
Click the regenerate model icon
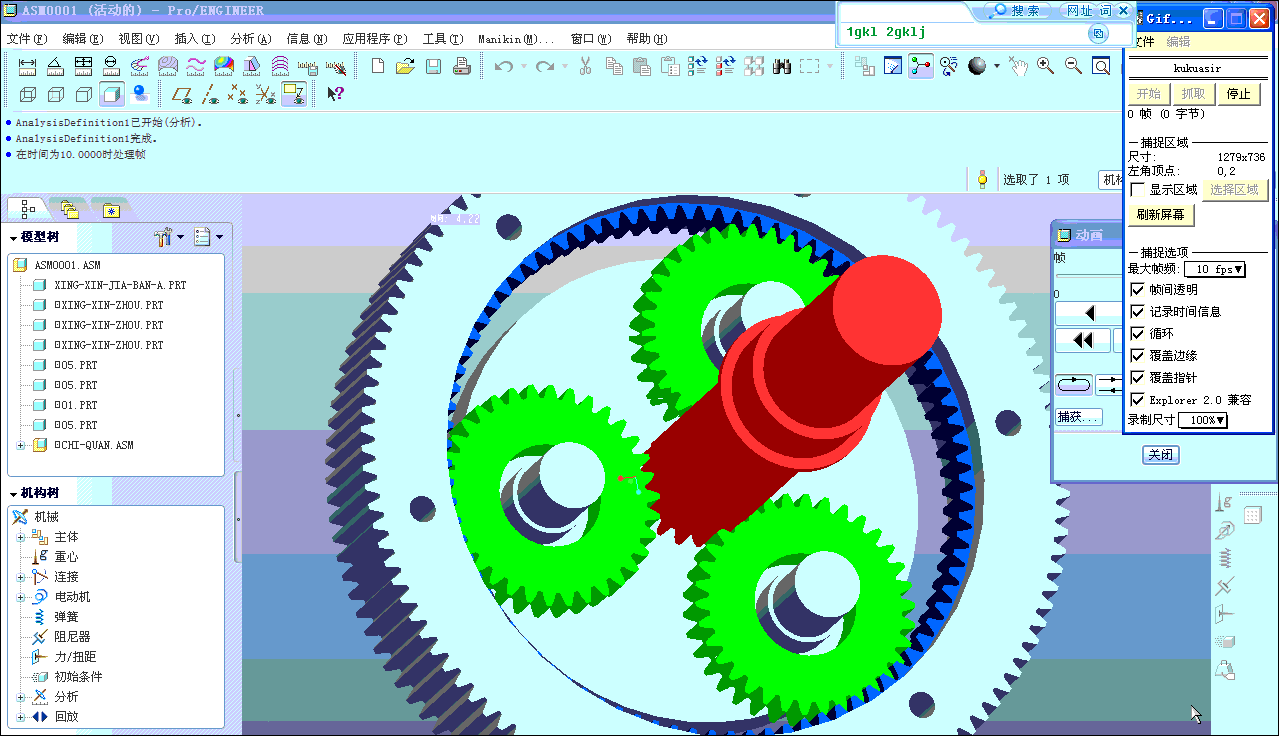(698, 66)
